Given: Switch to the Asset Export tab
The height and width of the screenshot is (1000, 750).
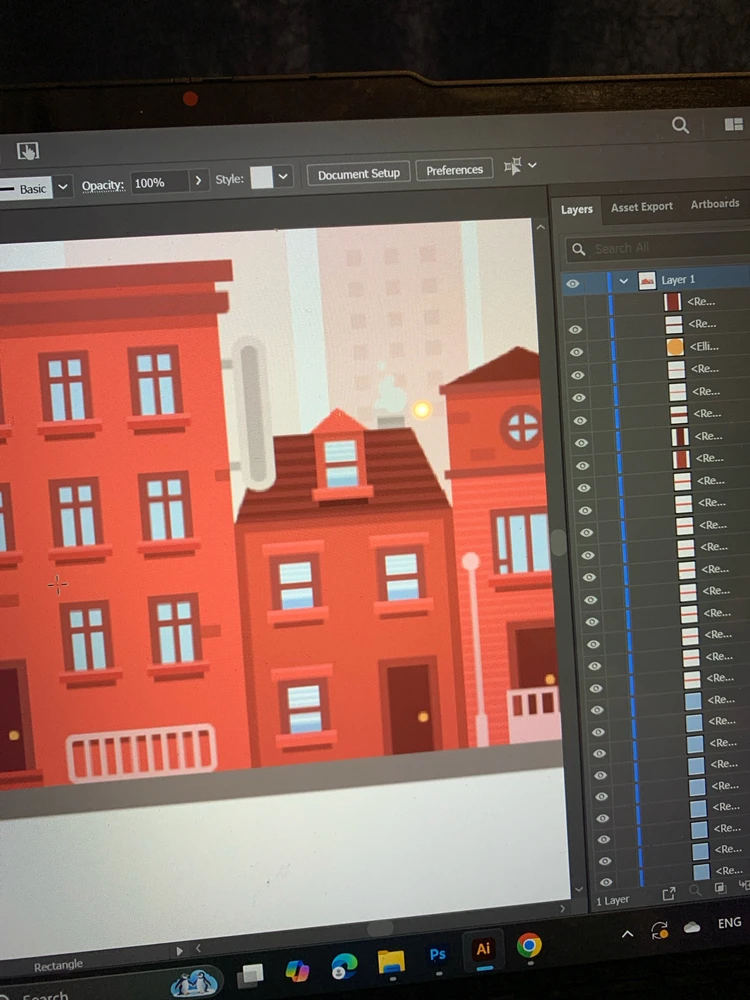Looking at the screenshot, I should [642, 207].
